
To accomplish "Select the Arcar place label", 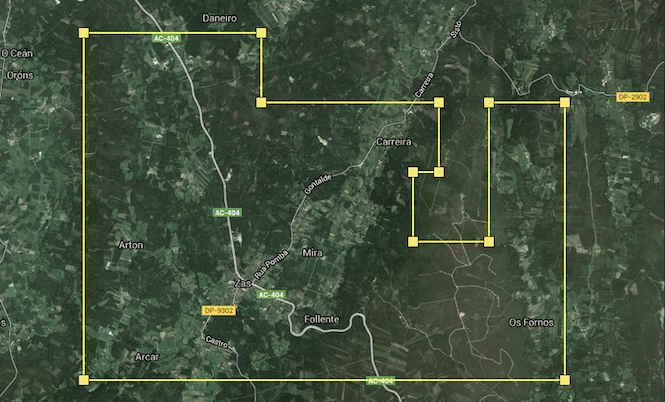I will [146, 356].
